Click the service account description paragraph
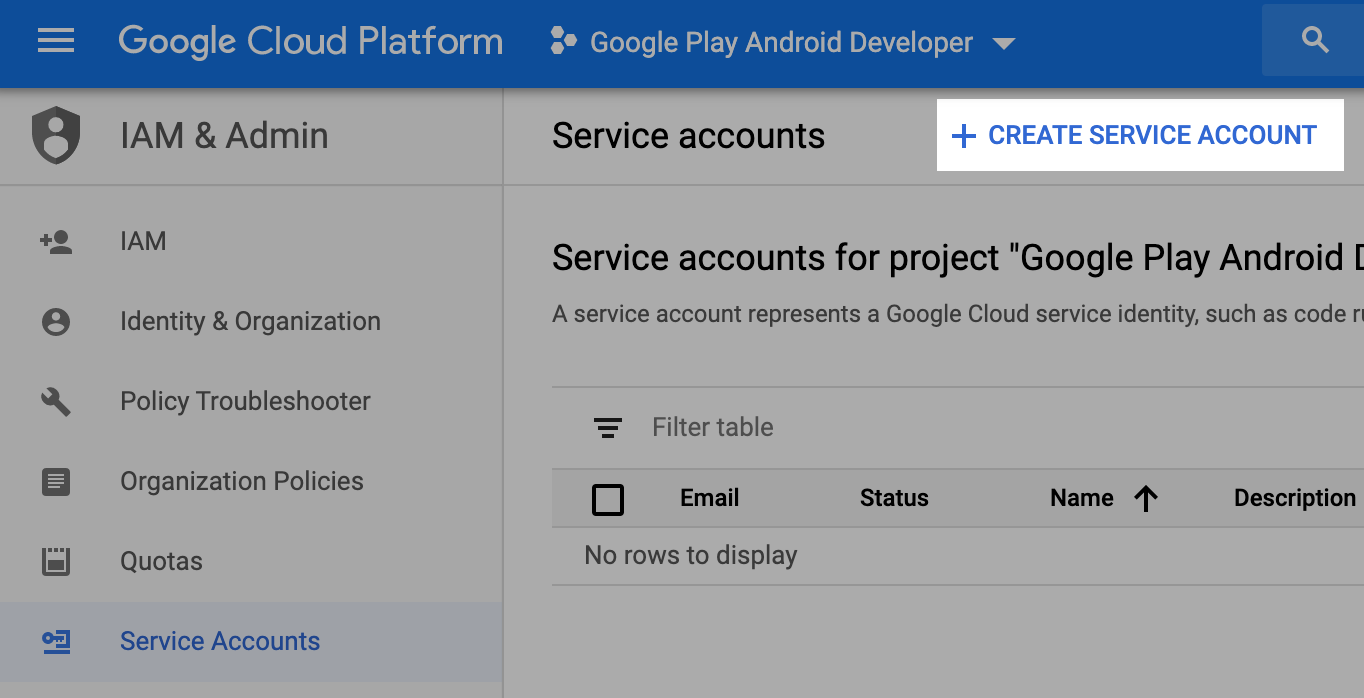This screenshot has width=1364, height=698. tap(958, 314)
